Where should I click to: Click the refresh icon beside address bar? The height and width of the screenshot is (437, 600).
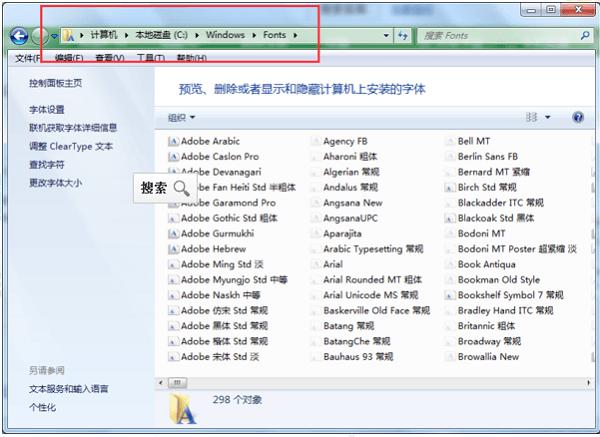403,36
